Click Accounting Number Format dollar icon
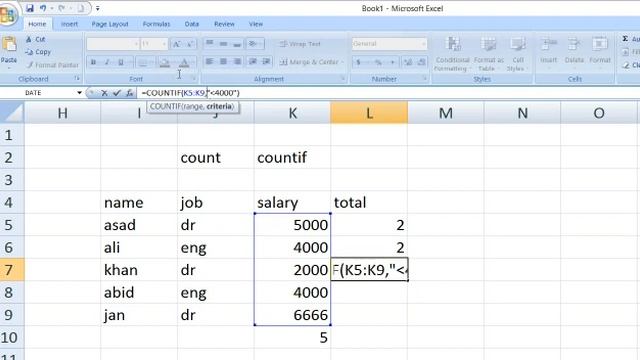This screenshot has width=640, height=360. pyautogui.click(x=358, y=62)
